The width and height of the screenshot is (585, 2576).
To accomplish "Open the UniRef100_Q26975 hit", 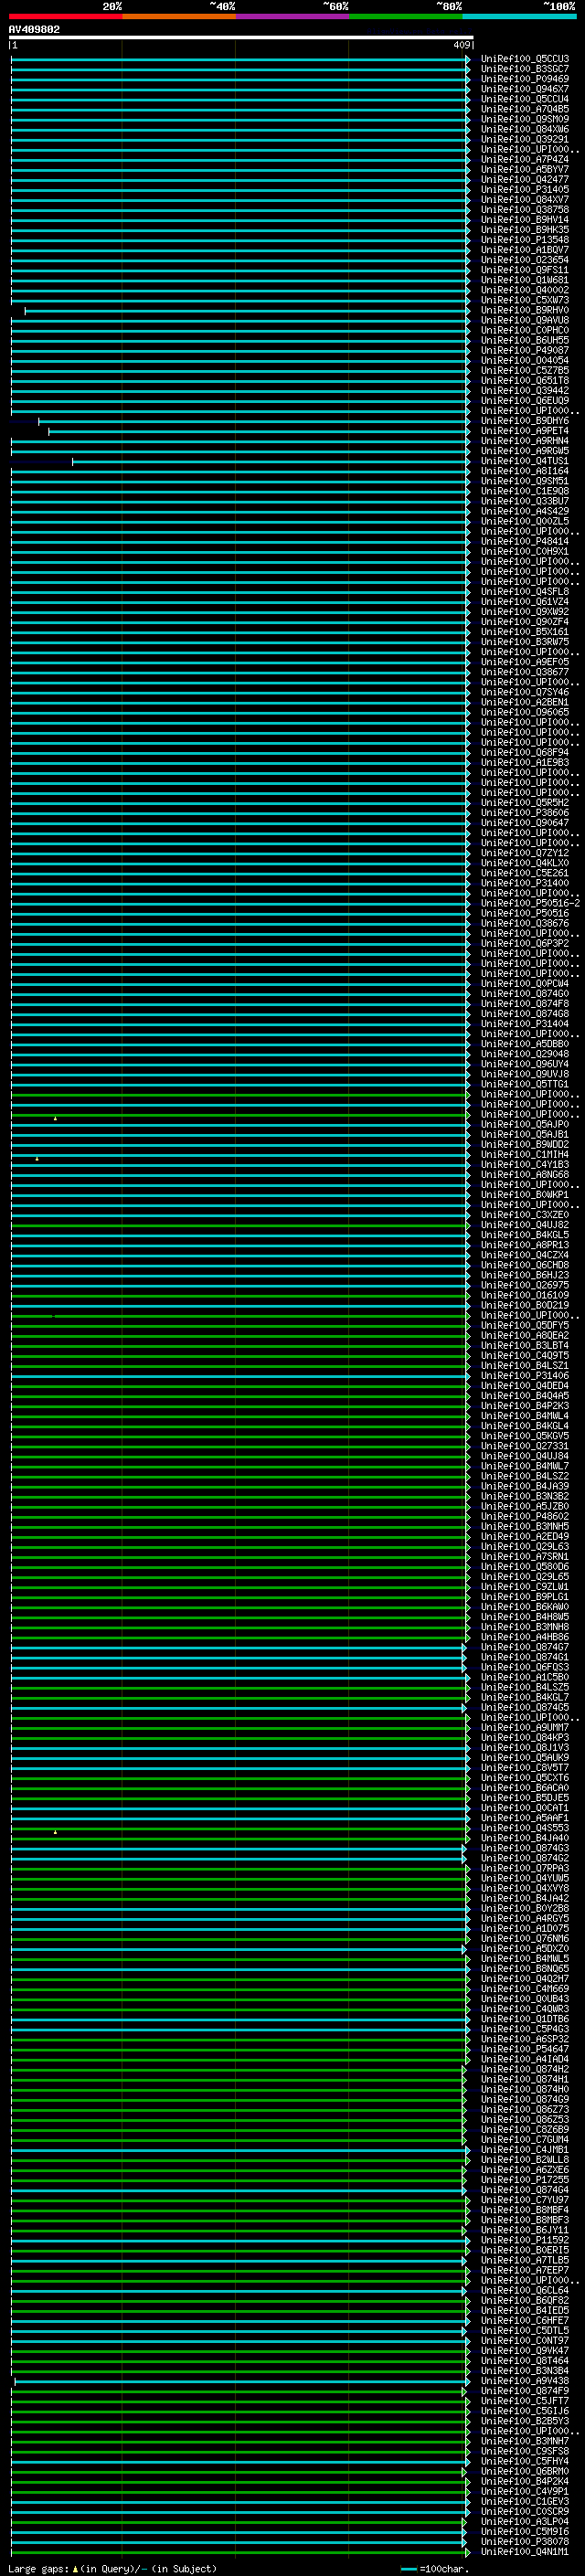I will [524, 1285].
